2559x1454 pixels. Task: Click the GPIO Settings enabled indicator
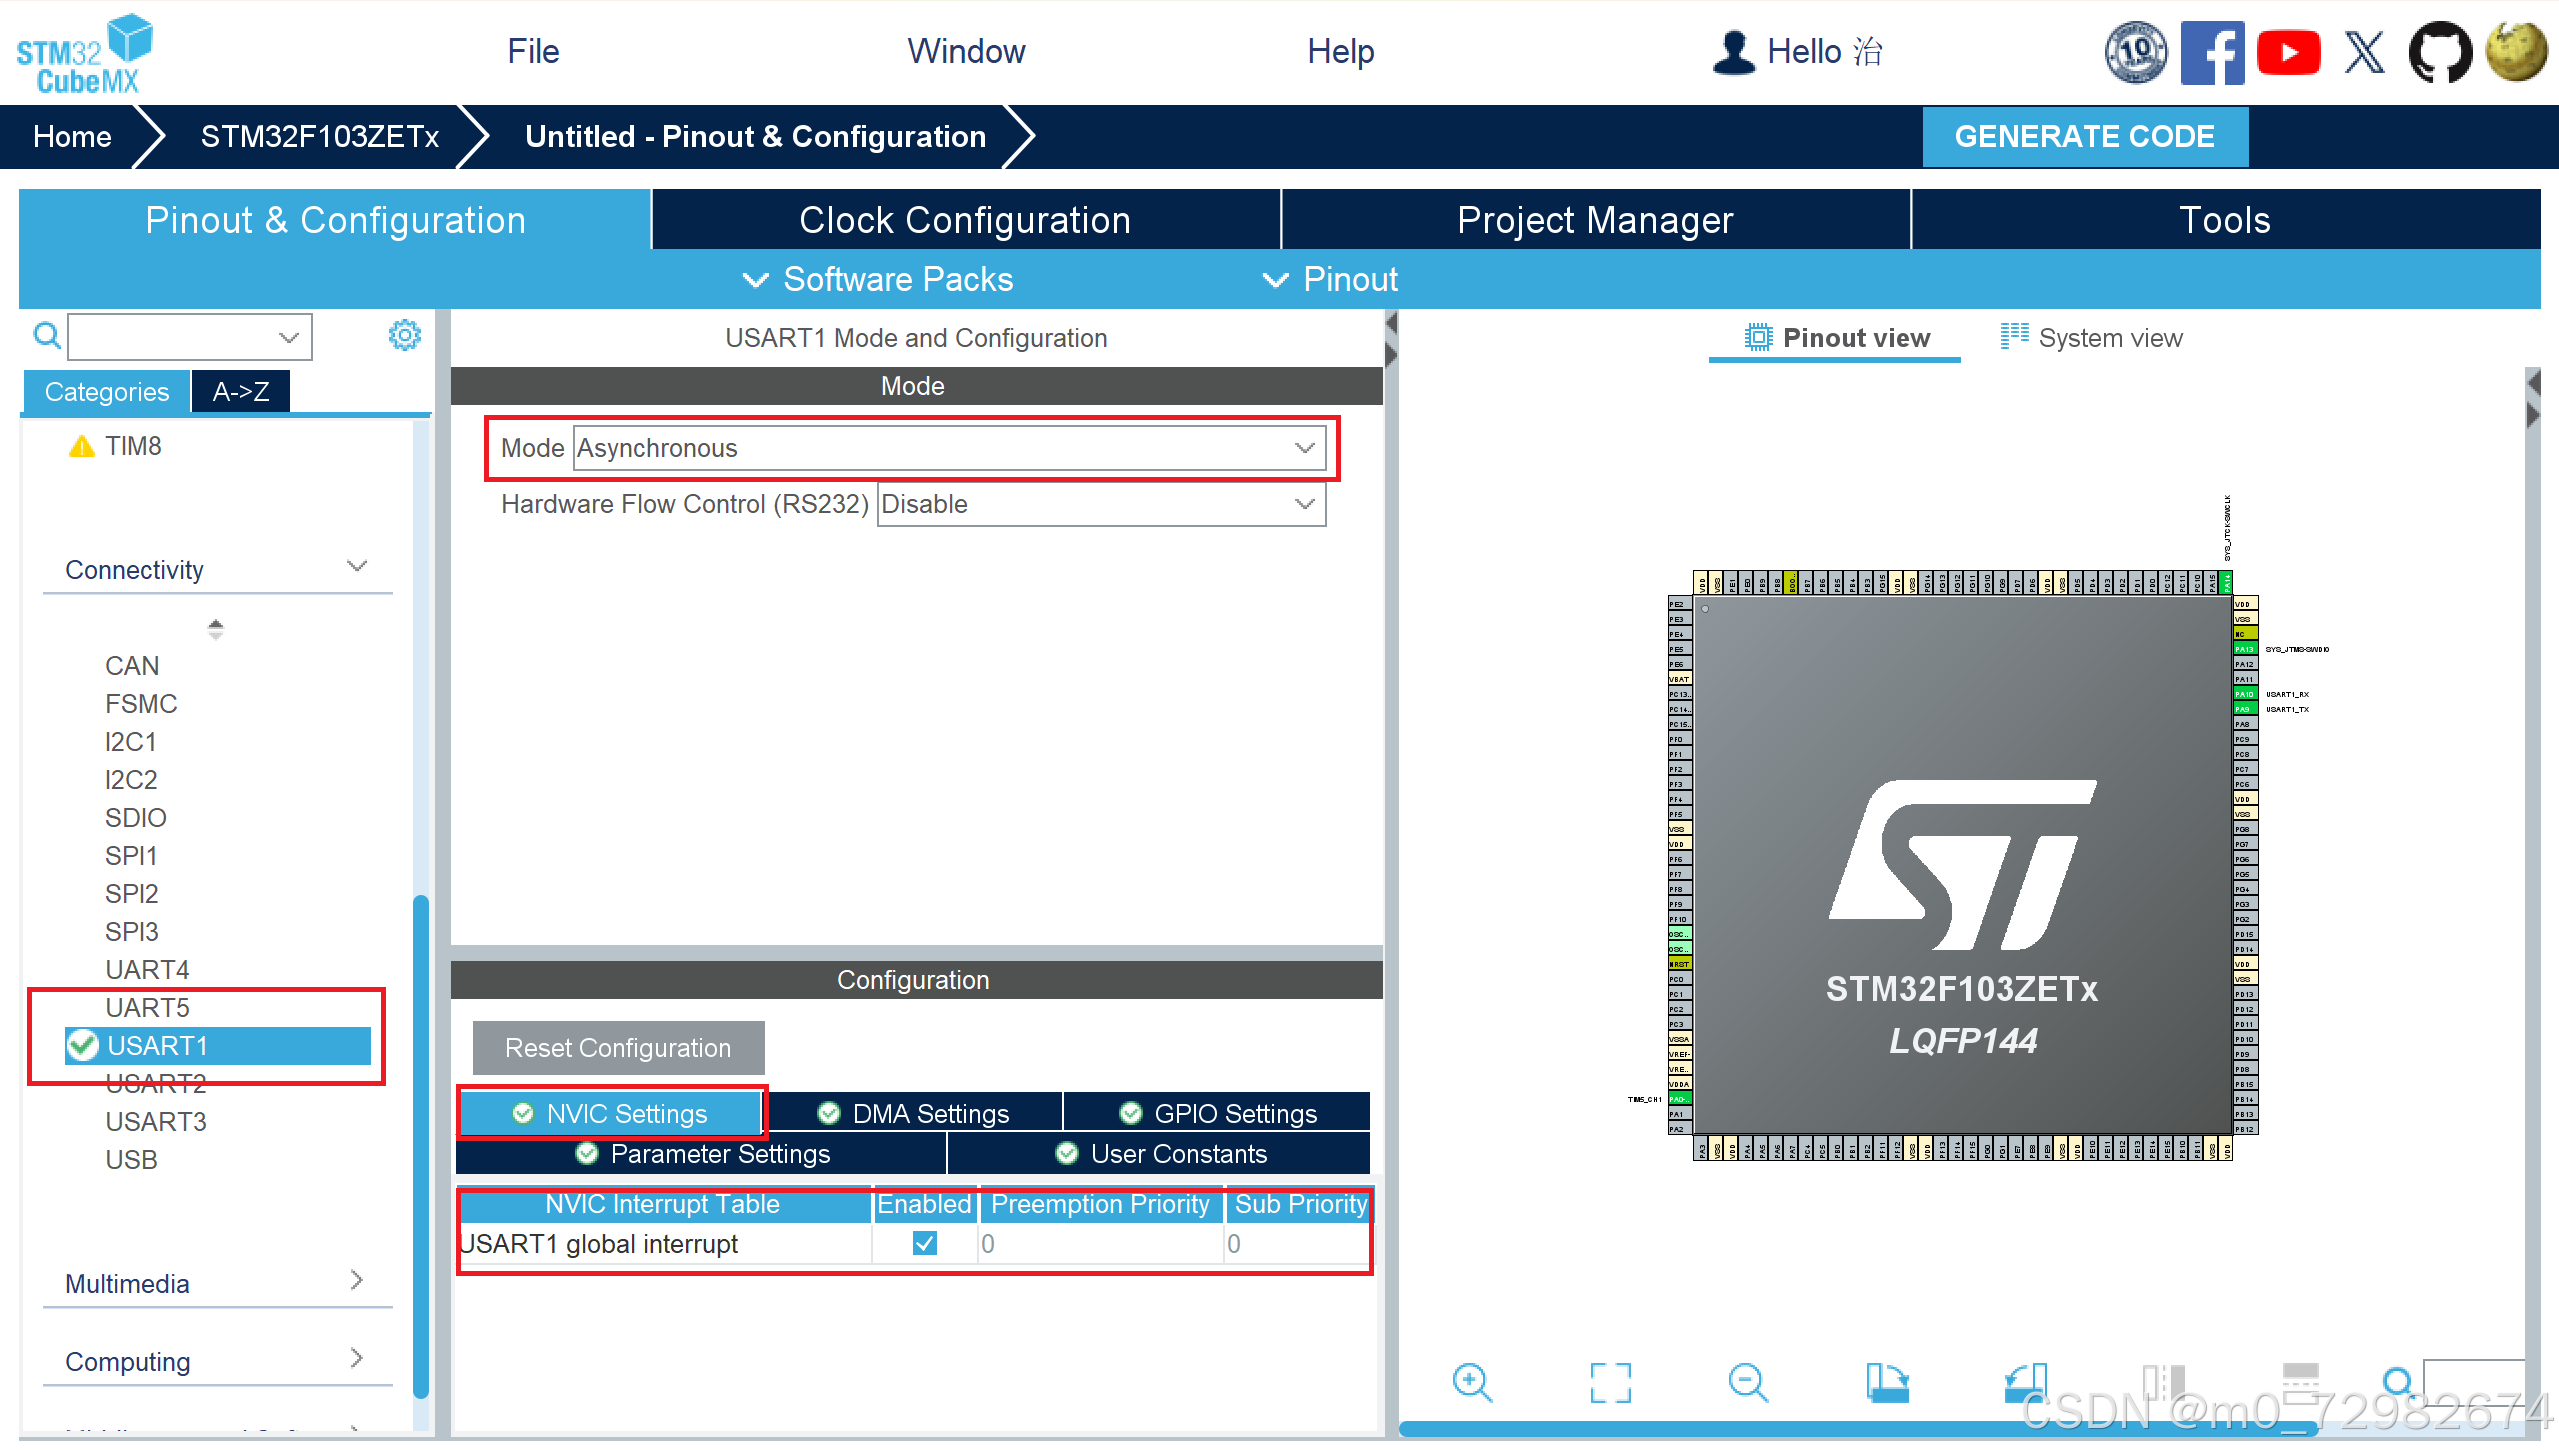click(x=1130, y=1112)
